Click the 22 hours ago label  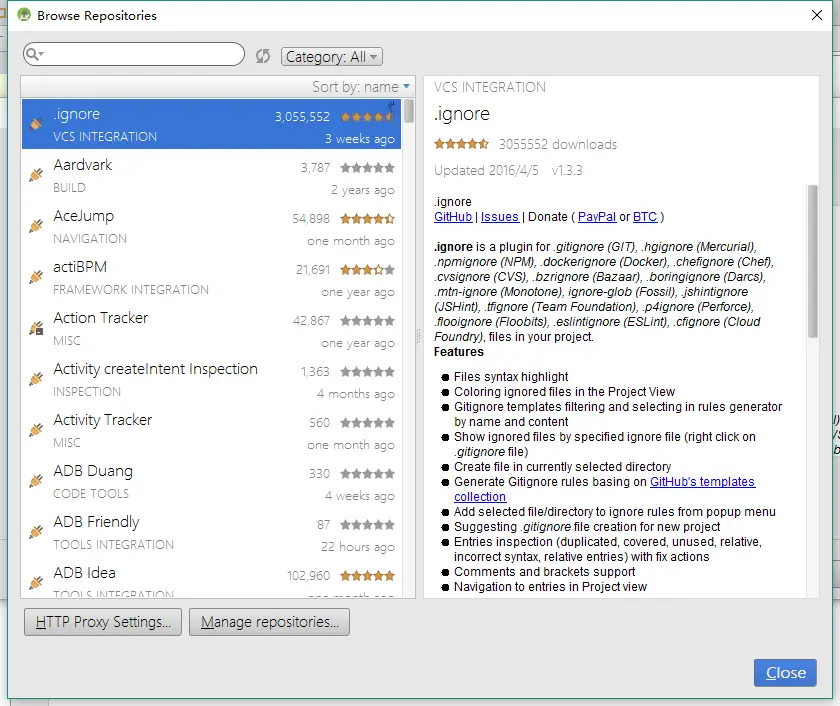[357, 546]
